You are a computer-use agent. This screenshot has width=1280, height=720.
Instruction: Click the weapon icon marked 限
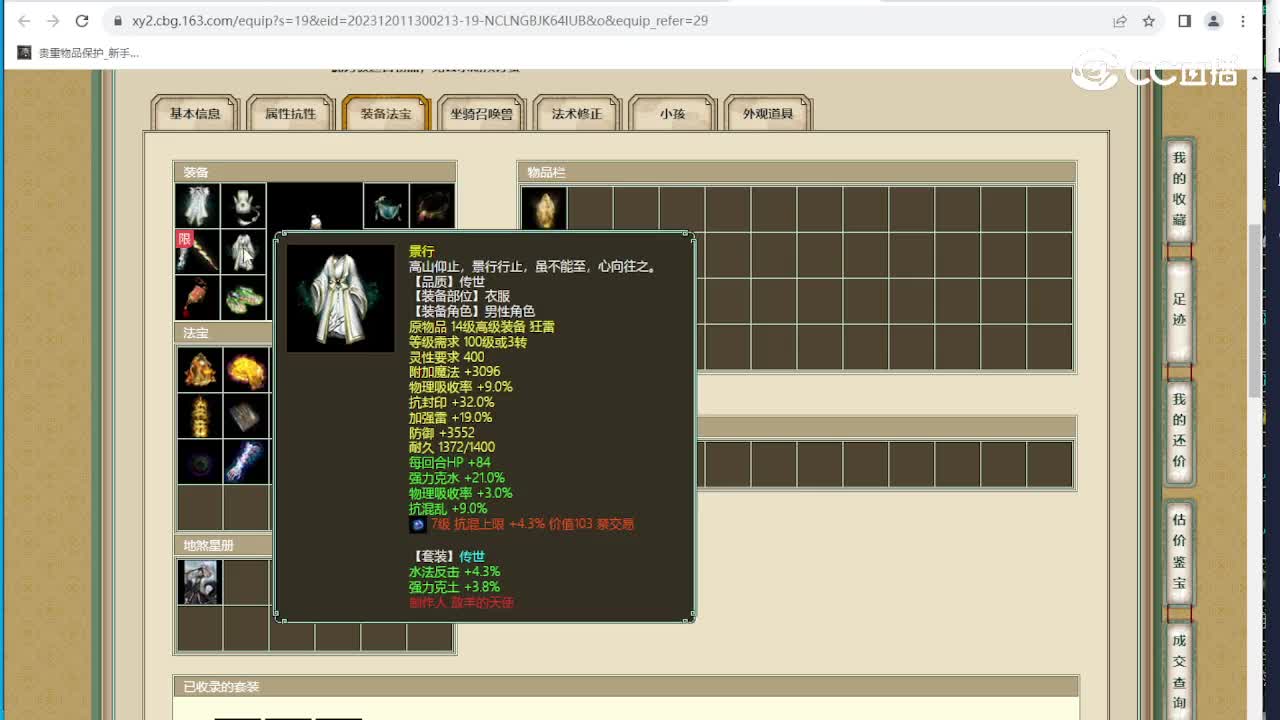197,252
